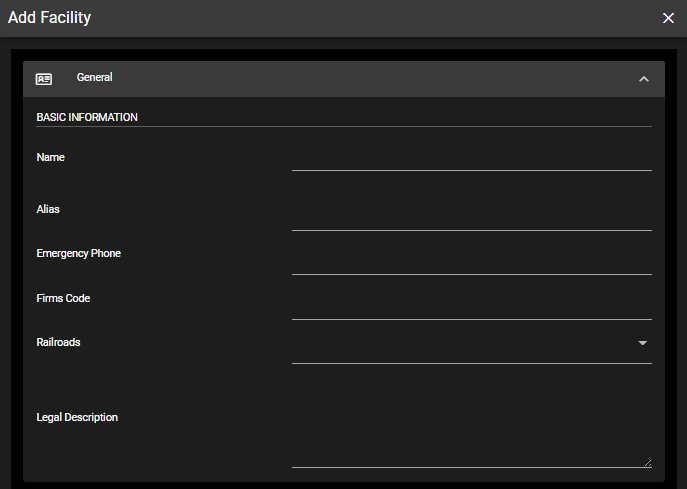
Task: Click the Legal Description resize handle
Action: 648,463
